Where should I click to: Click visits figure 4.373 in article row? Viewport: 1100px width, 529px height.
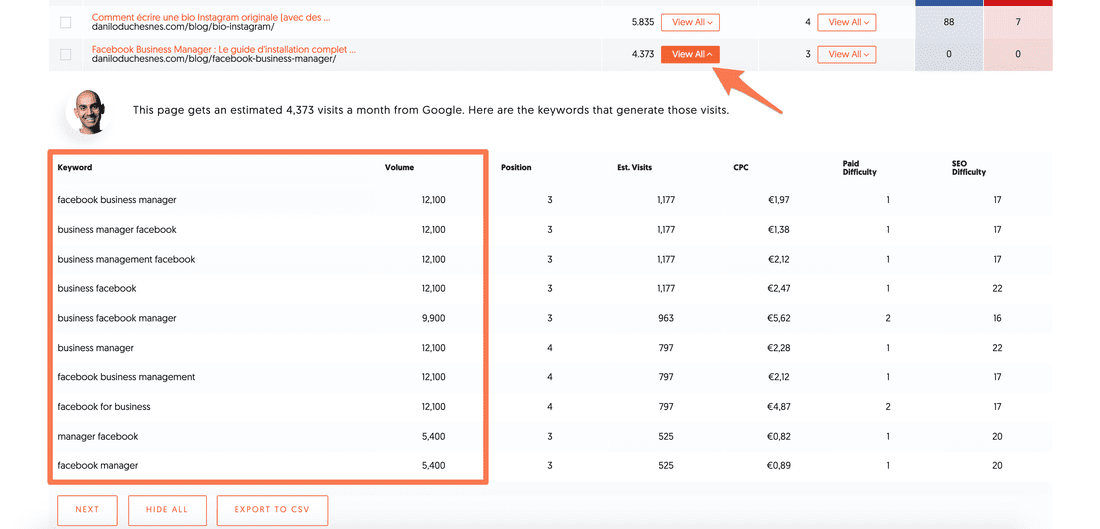(643, 54)
